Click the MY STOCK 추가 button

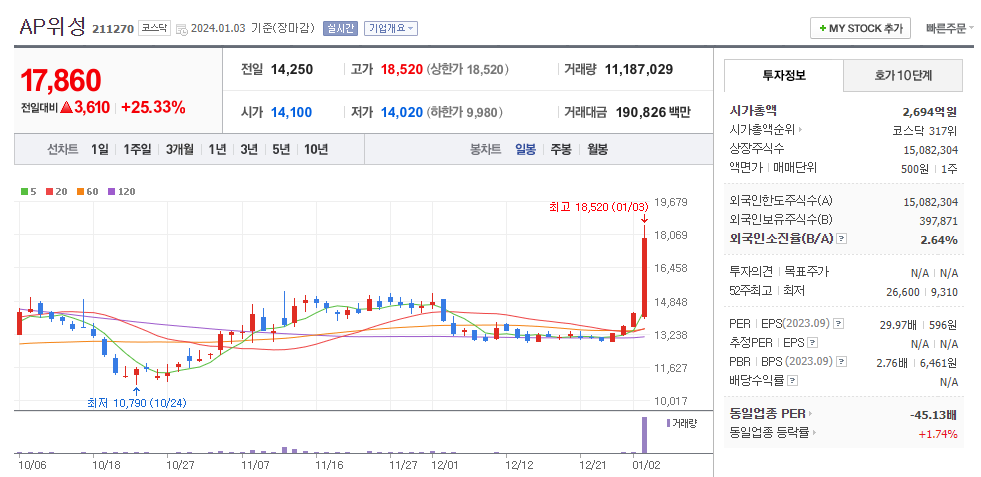[x=860, y=28]
